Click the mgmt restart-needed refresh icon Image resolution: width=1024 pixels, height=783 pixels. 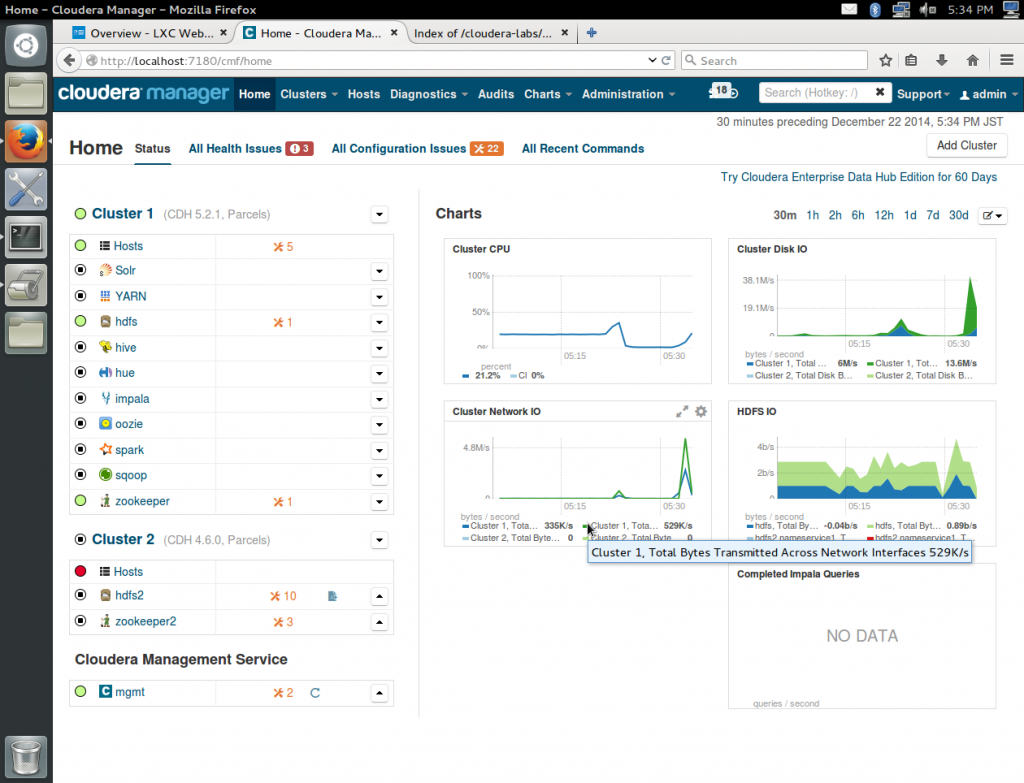(x=315, y=693)
